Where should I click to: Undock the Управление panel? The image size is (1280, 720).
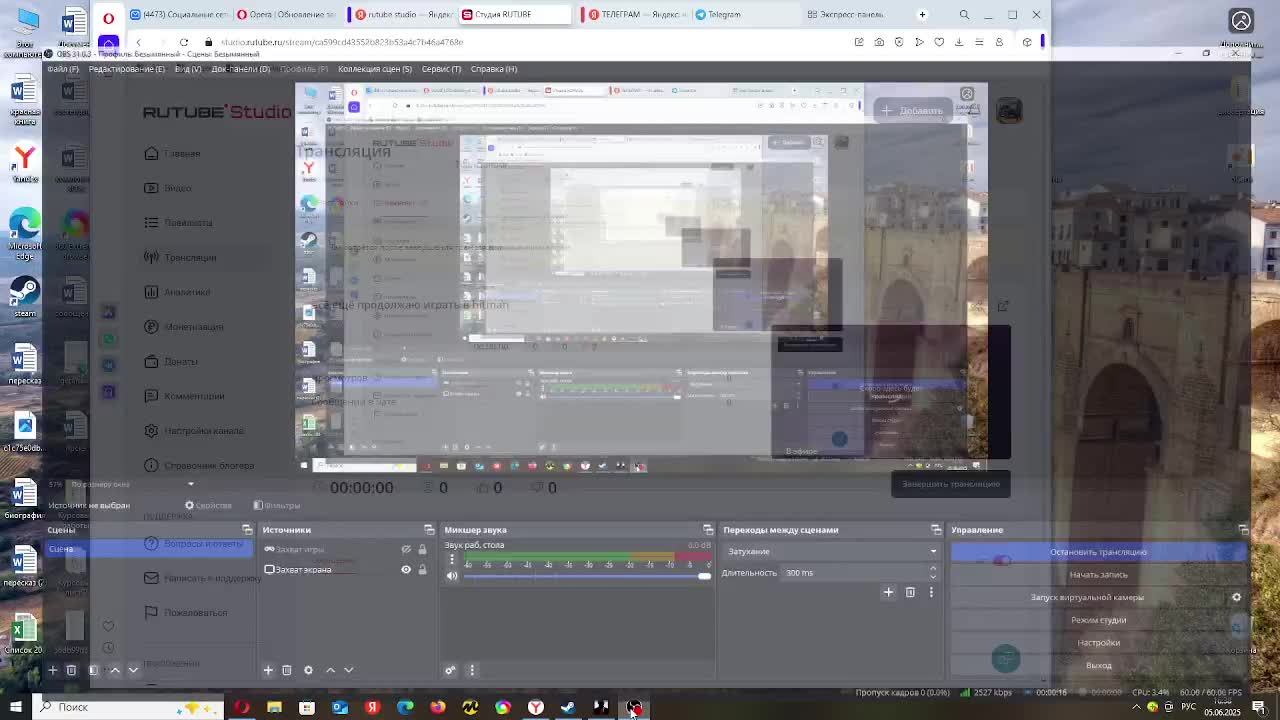click(1243, 530)
